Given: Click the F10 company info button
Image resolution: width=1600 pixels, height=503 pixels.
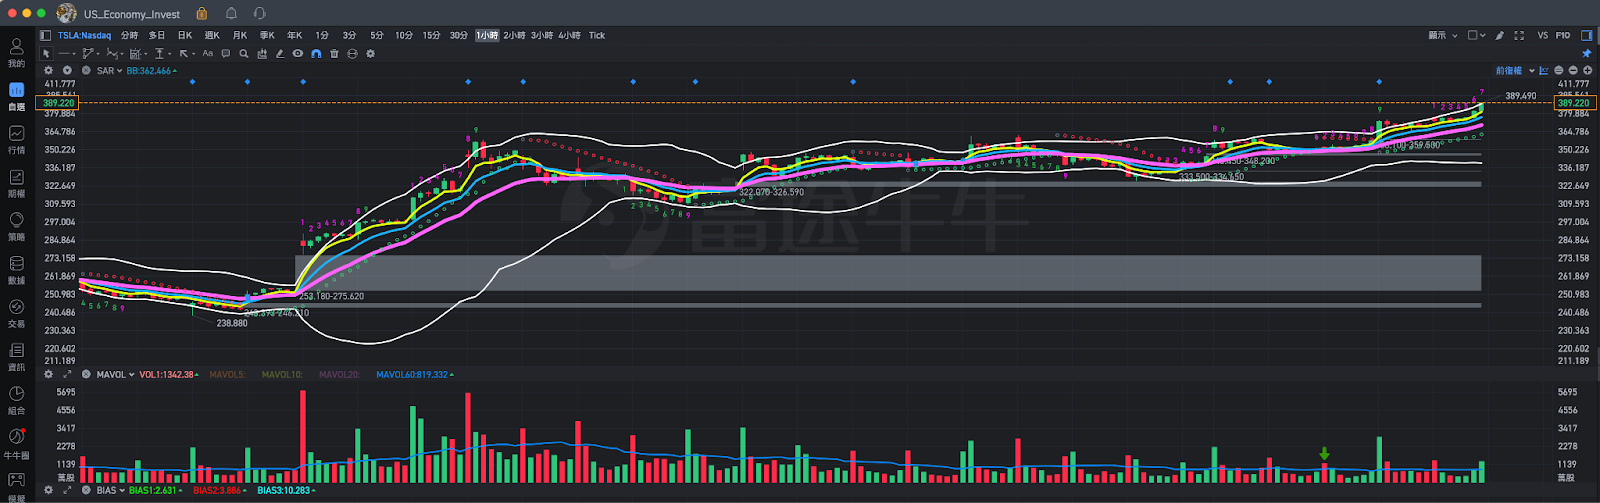Looking at the screenshot, I should pos(1562,35).
